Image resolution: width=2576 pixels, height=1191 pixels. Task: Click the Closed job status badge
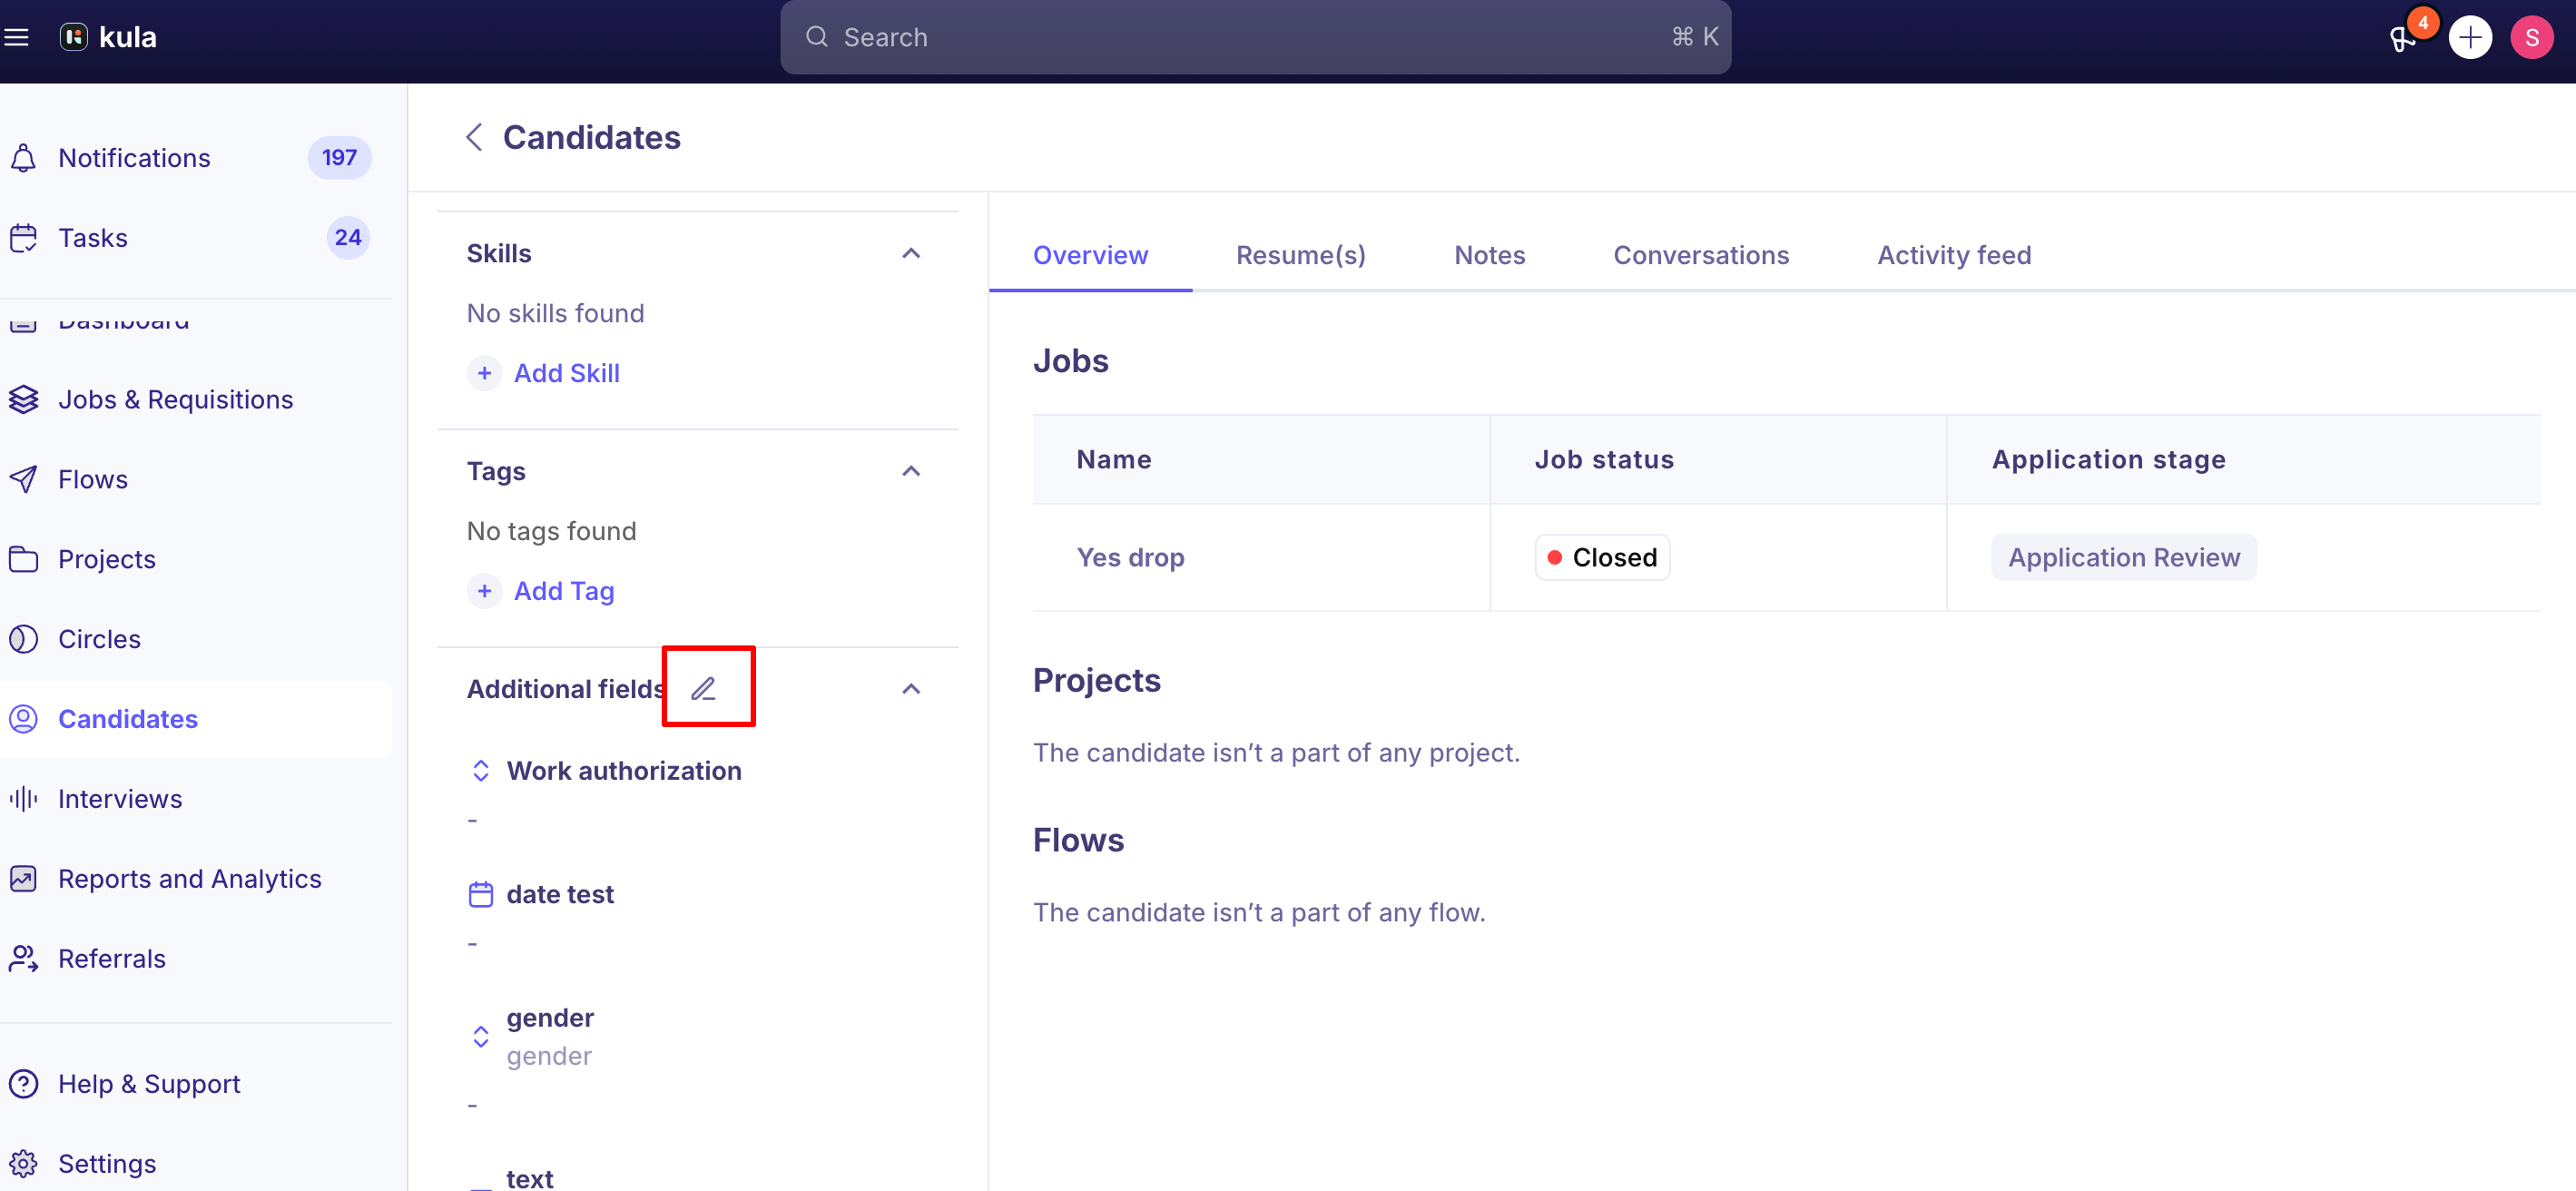[x=1601, y=557]
